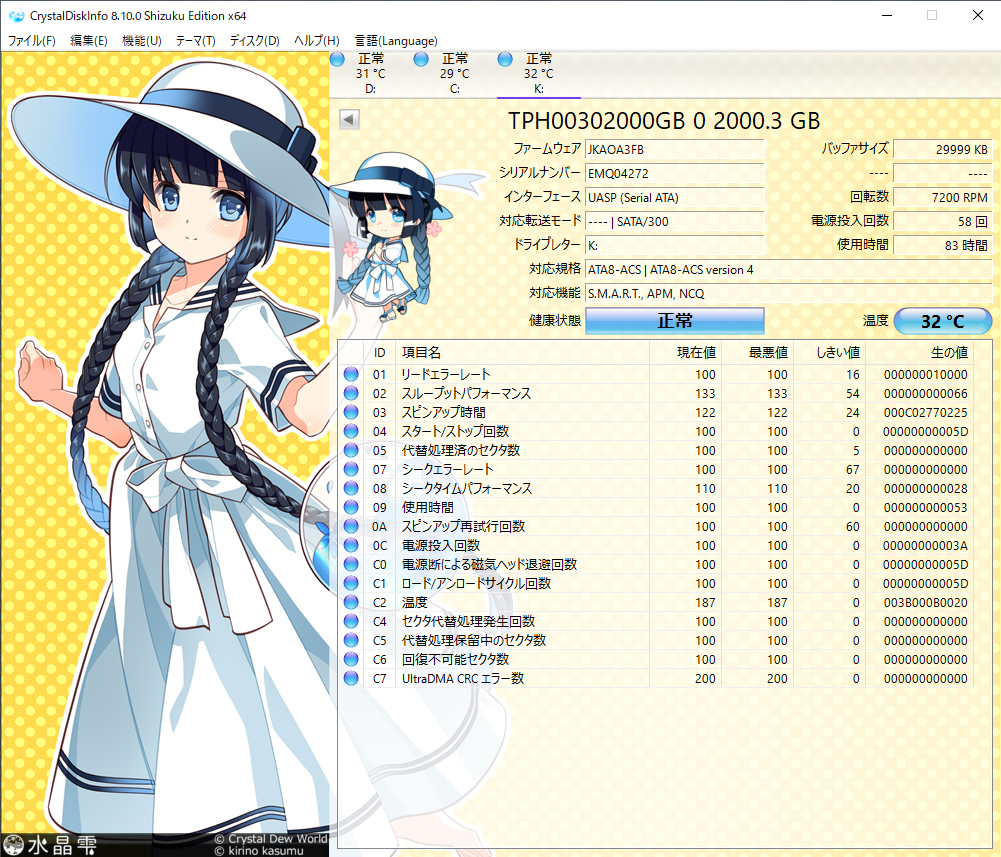Click status orb for drive C:
1001x857 pixels.
click(421, 60)
